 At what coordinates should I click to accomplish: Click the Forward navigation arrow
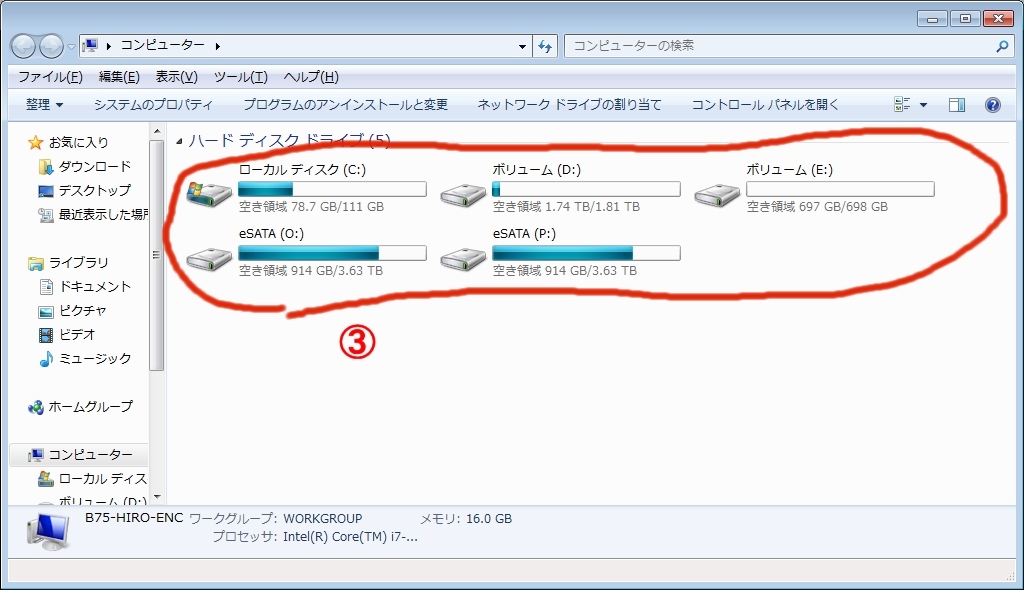click(x=51, y=46)
